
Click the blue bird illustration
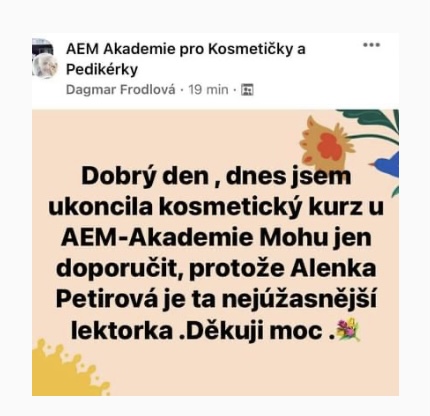point(385,165)
